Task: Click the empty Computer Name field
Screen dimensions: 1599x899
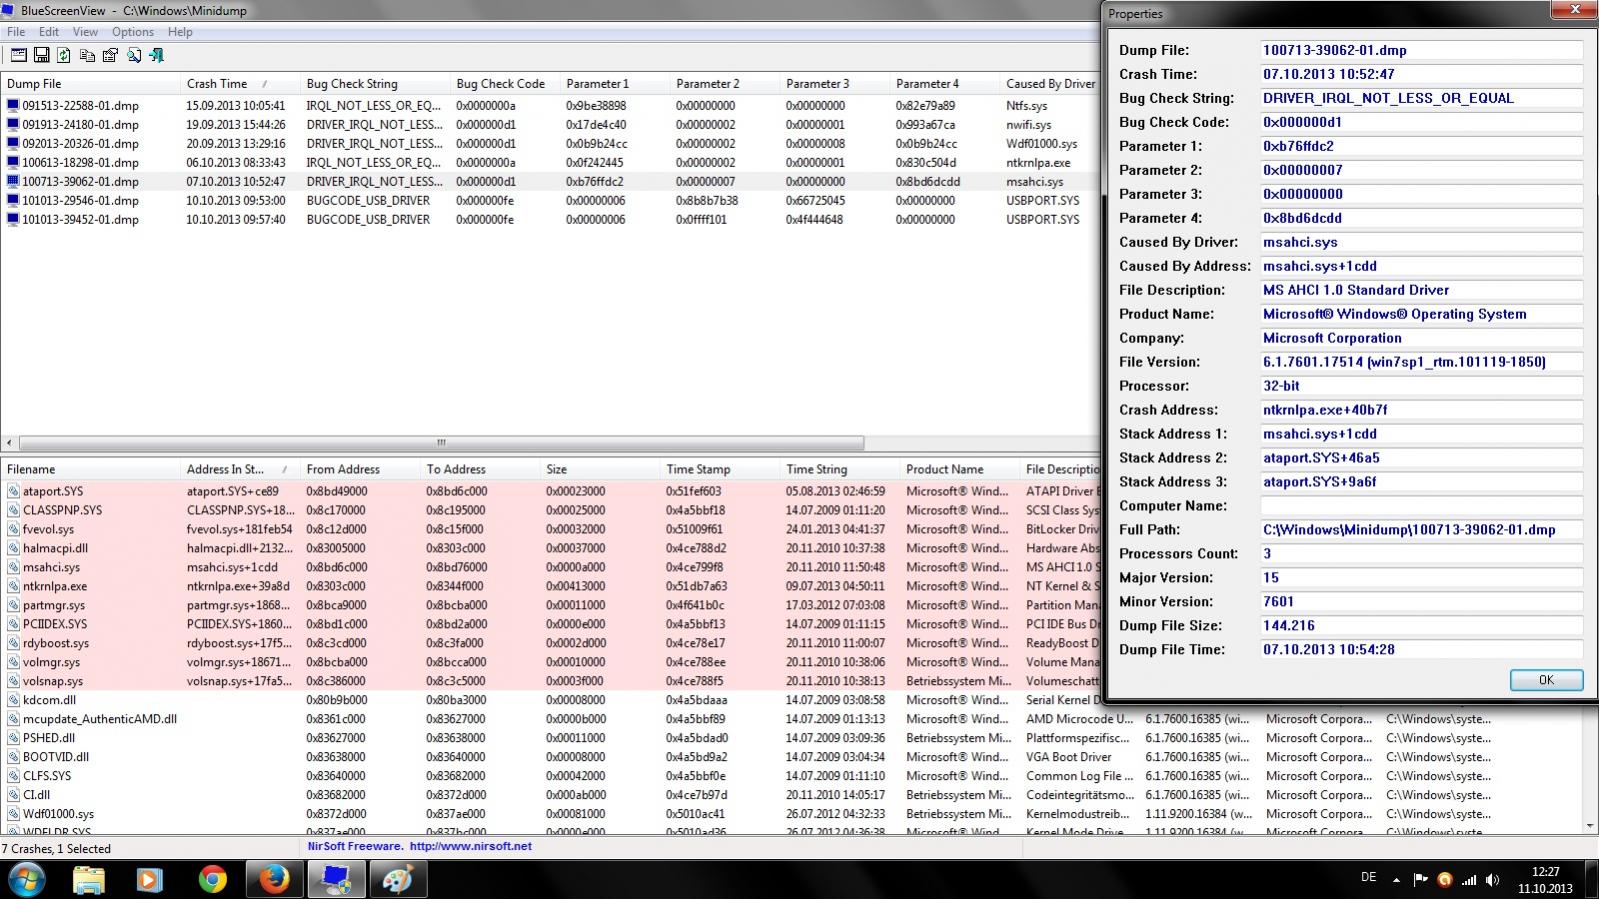Action: point(1421,506)
